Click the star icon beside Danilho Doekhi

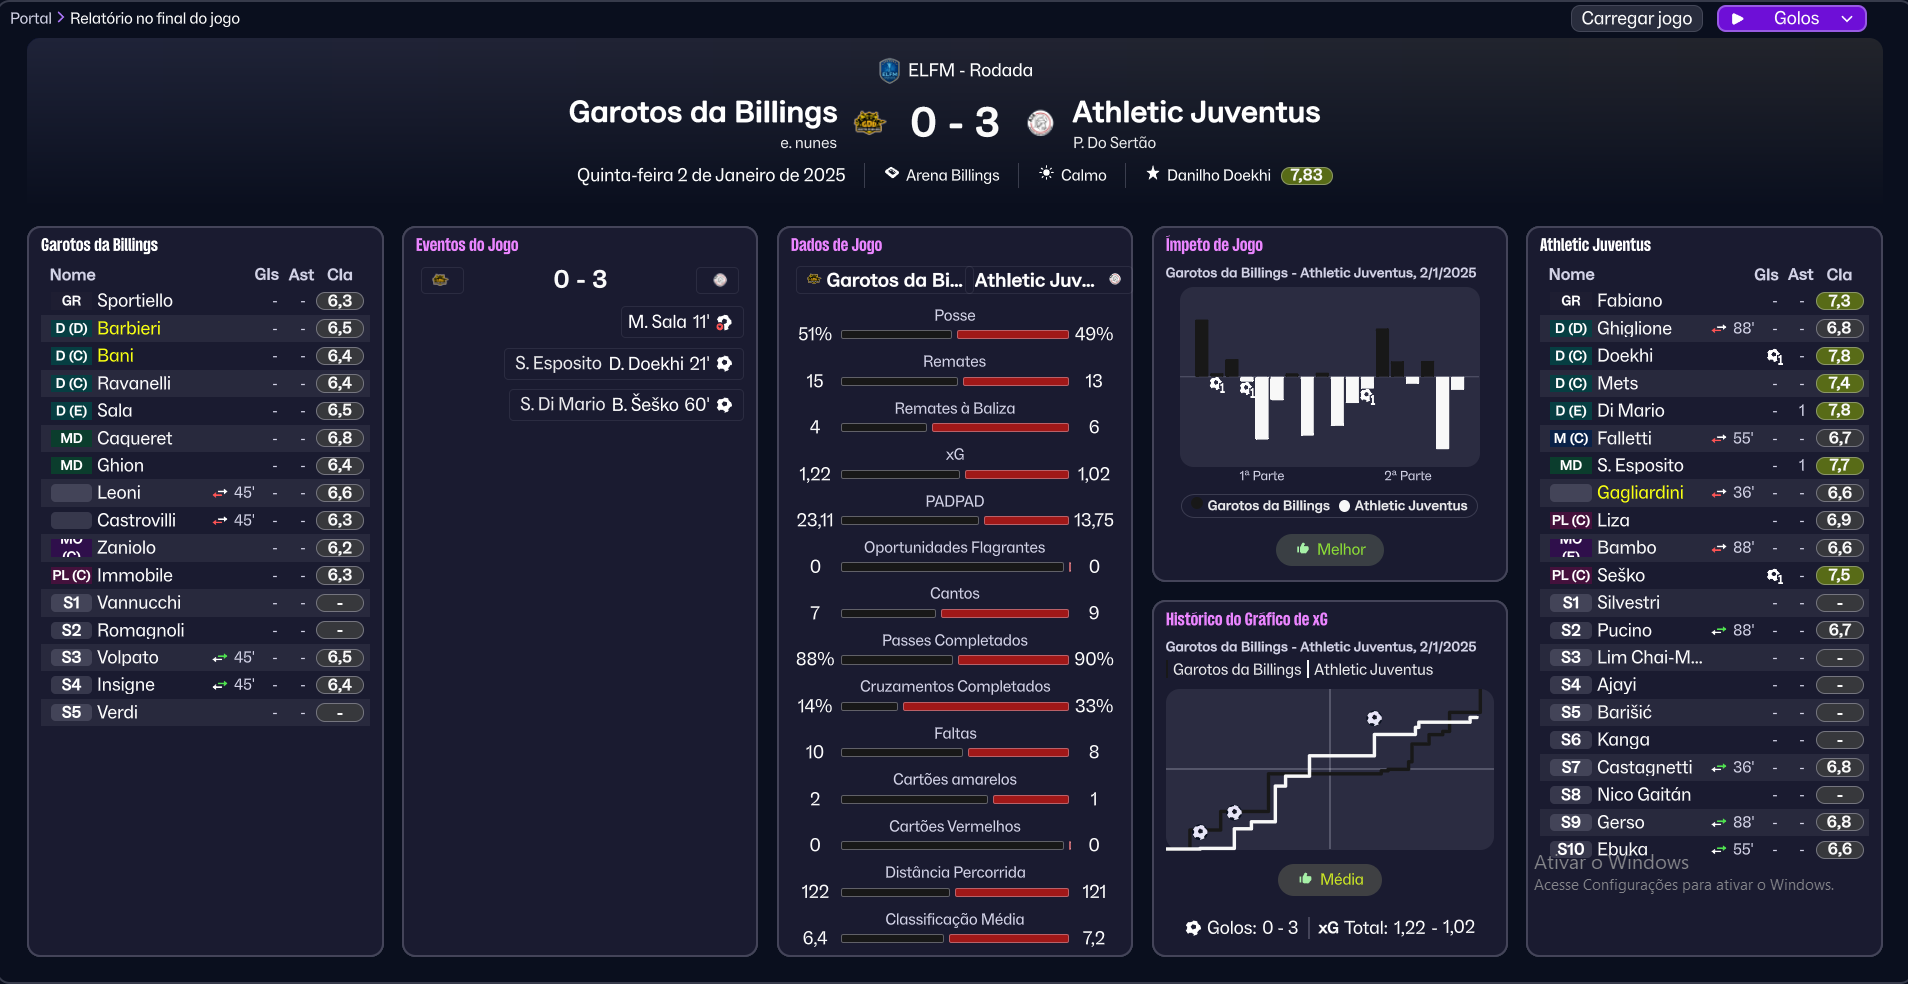(1152, 174)
